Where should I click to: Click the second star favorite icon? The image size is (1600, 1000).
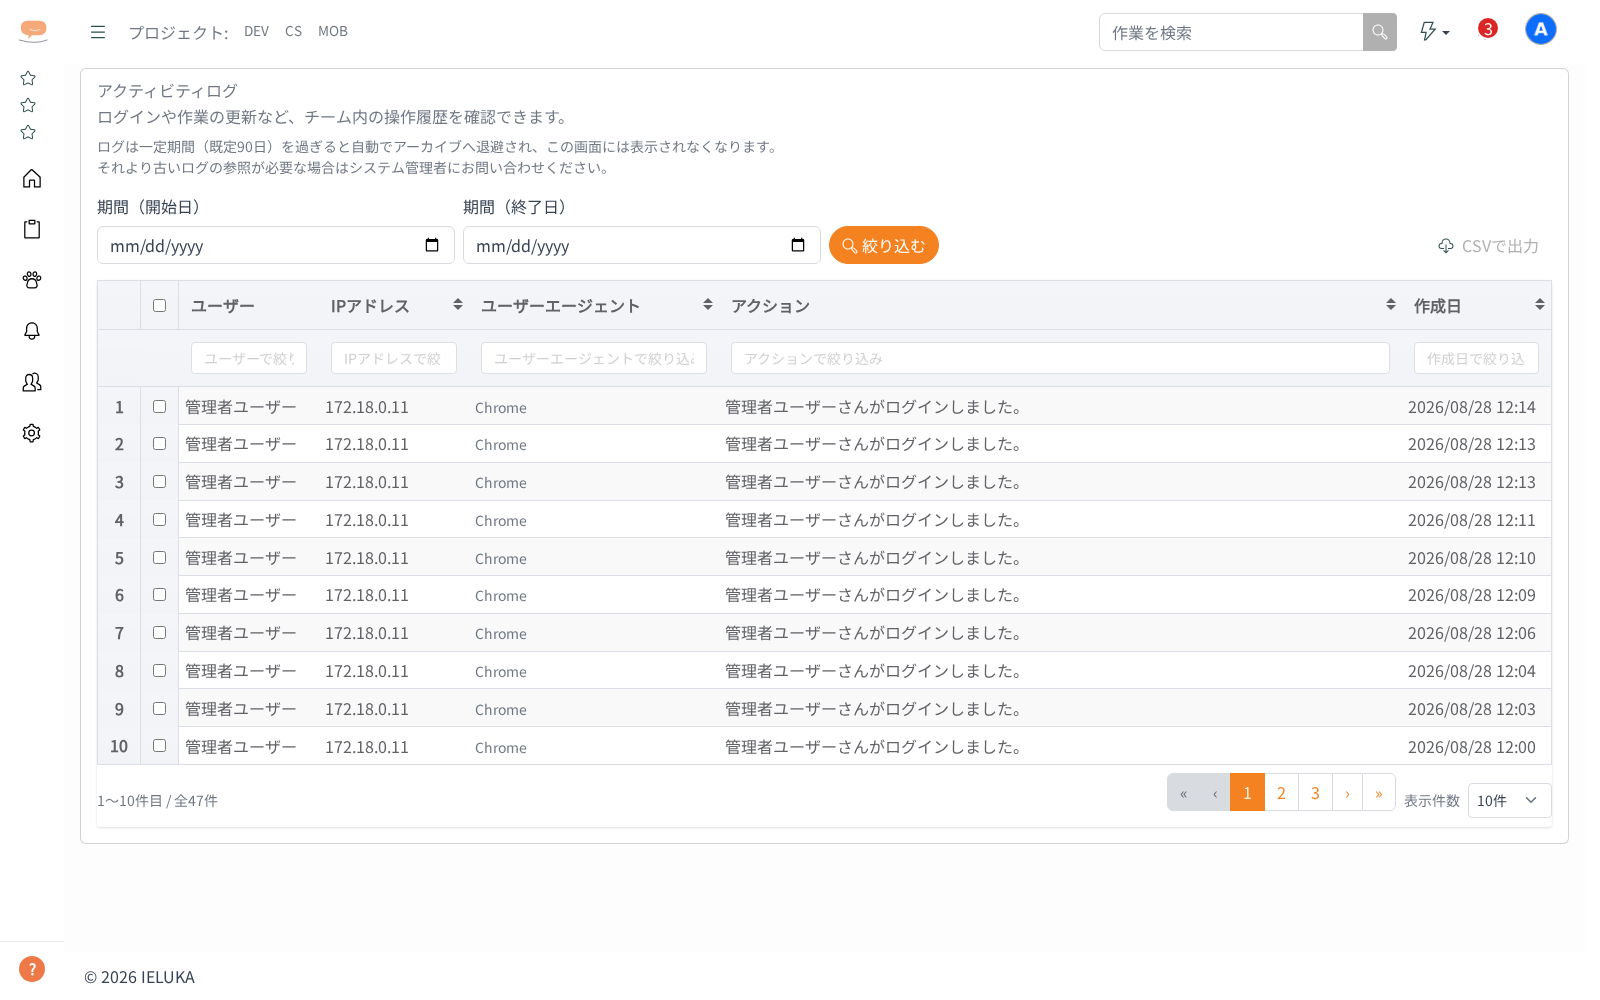pyautogui.click(x=28, y=105)
